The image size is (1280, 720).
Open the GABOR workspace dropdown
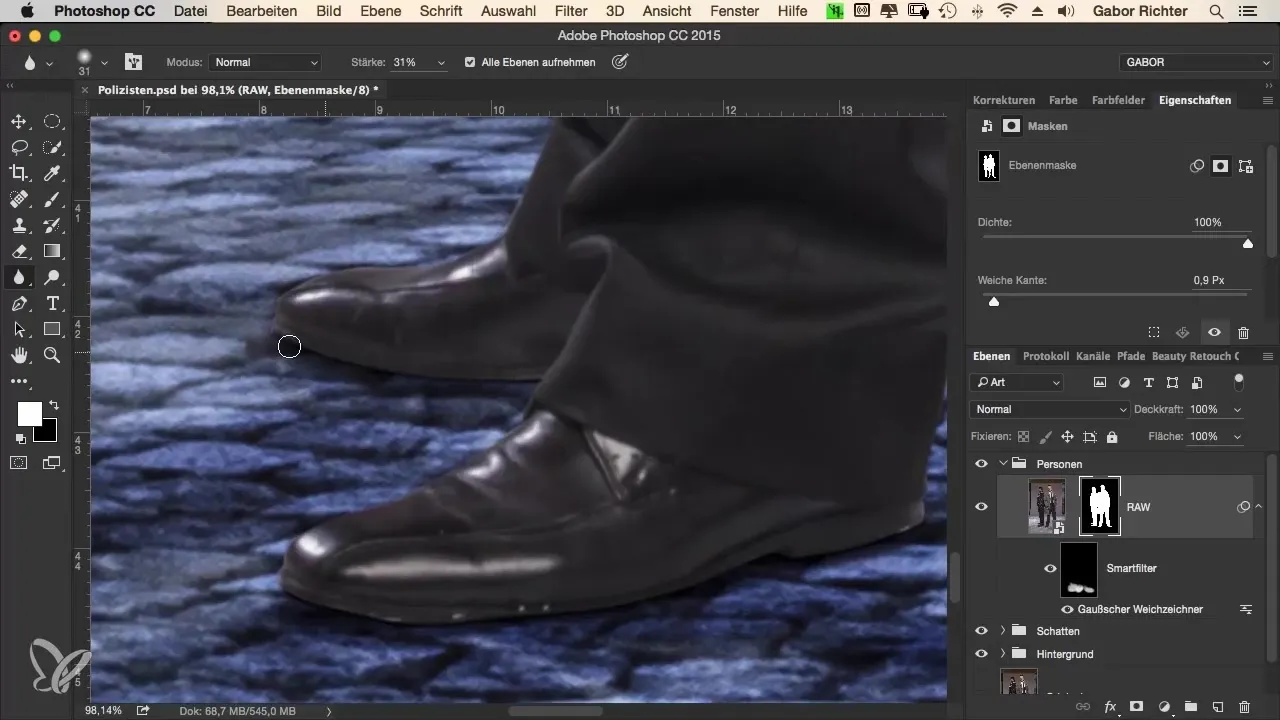[x=1195, y=62]
